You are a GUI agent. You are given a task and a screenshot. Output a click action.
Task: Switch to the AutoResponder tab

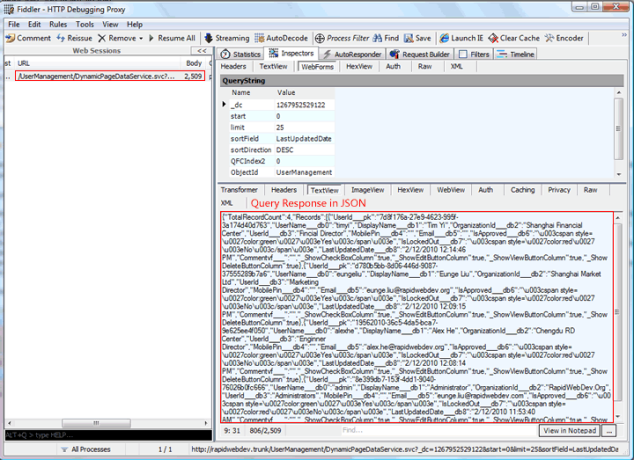352,54
